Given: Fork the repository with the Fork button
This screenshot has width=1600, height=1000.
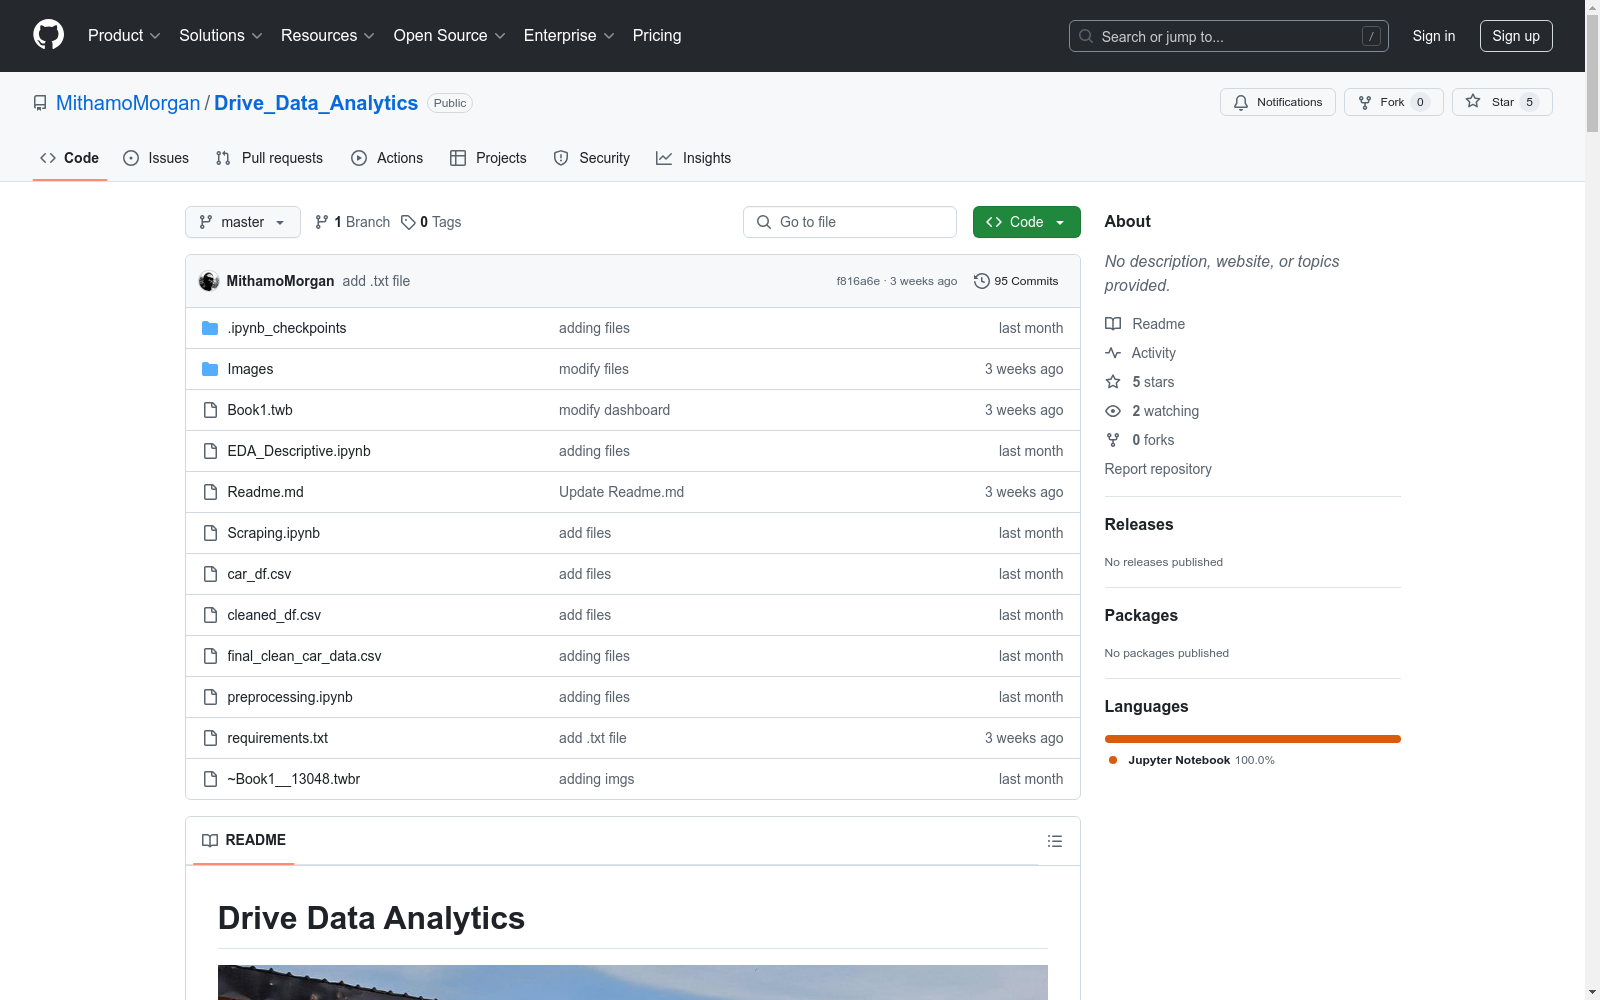Looking at the screenshot, I should [x=1393, y=102].
